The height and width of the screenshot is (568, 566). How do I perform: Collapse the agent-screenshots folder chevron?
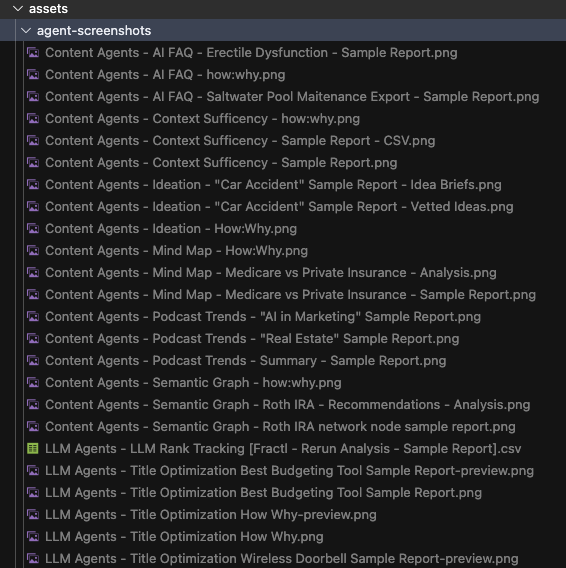click(x=26, y=31)
